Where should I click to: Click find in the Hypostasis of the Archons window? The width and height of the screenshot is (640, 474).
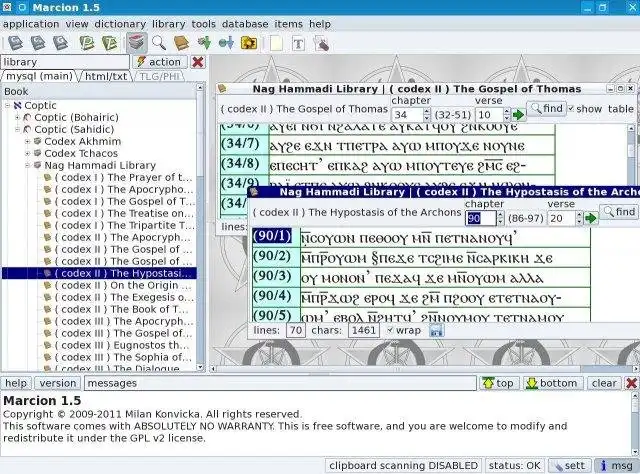coord(619,211)
